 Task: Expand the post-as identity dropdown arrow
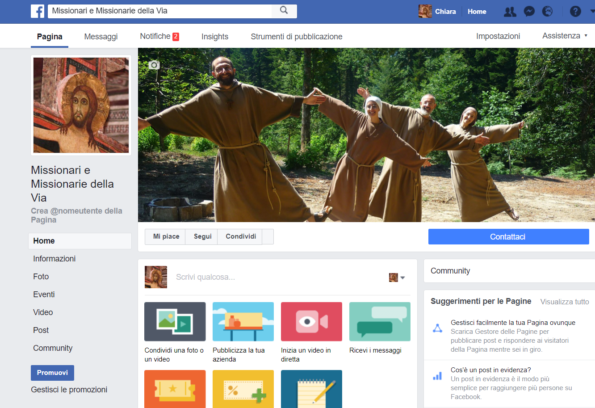click(x=403, y=278)
